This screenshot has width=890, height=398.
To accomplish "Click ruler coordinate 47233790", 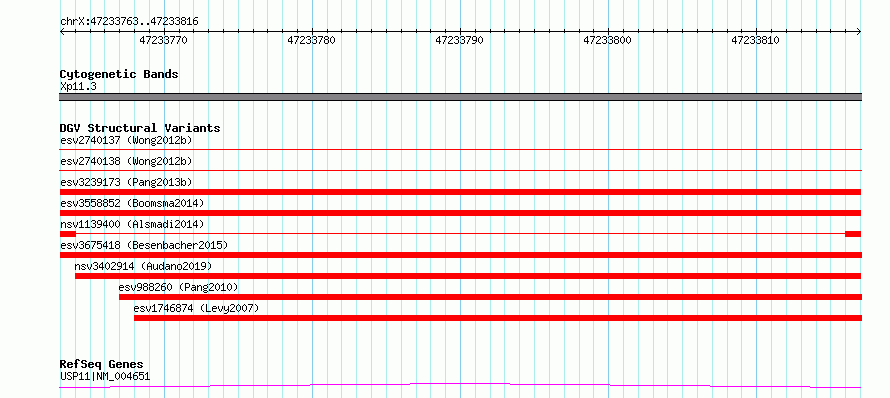I will tap(460, 40).
